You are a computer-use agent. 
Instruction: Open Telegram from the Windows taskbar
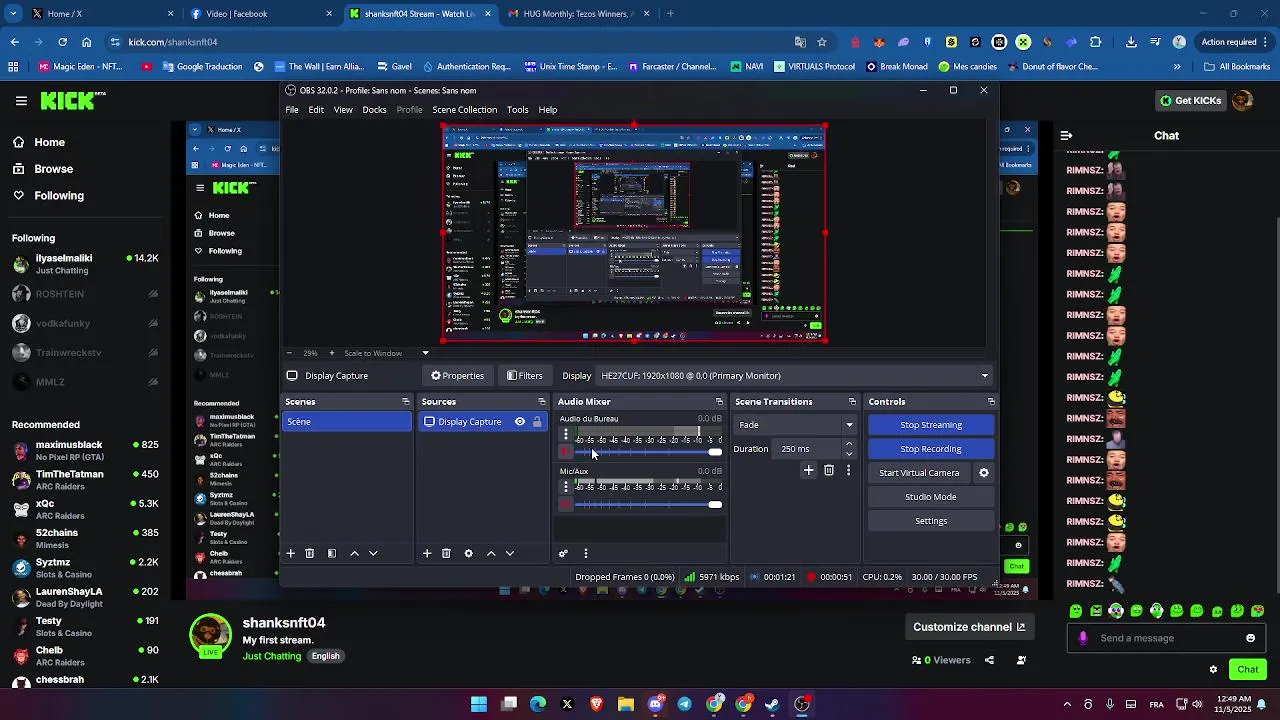pos(685,704)
